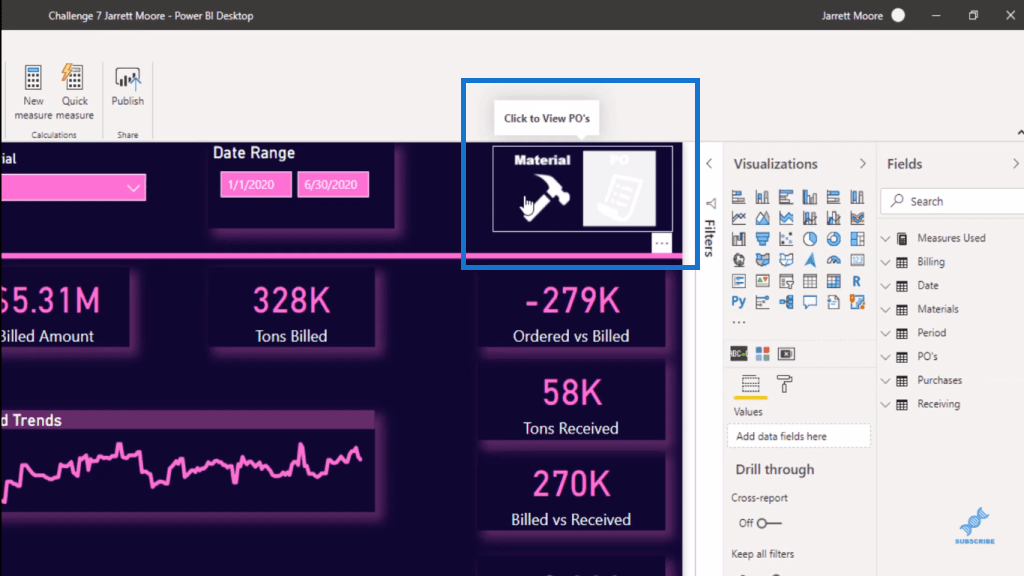
Task: Select the -279K Ordered vs Billed card
Action: 571,312
